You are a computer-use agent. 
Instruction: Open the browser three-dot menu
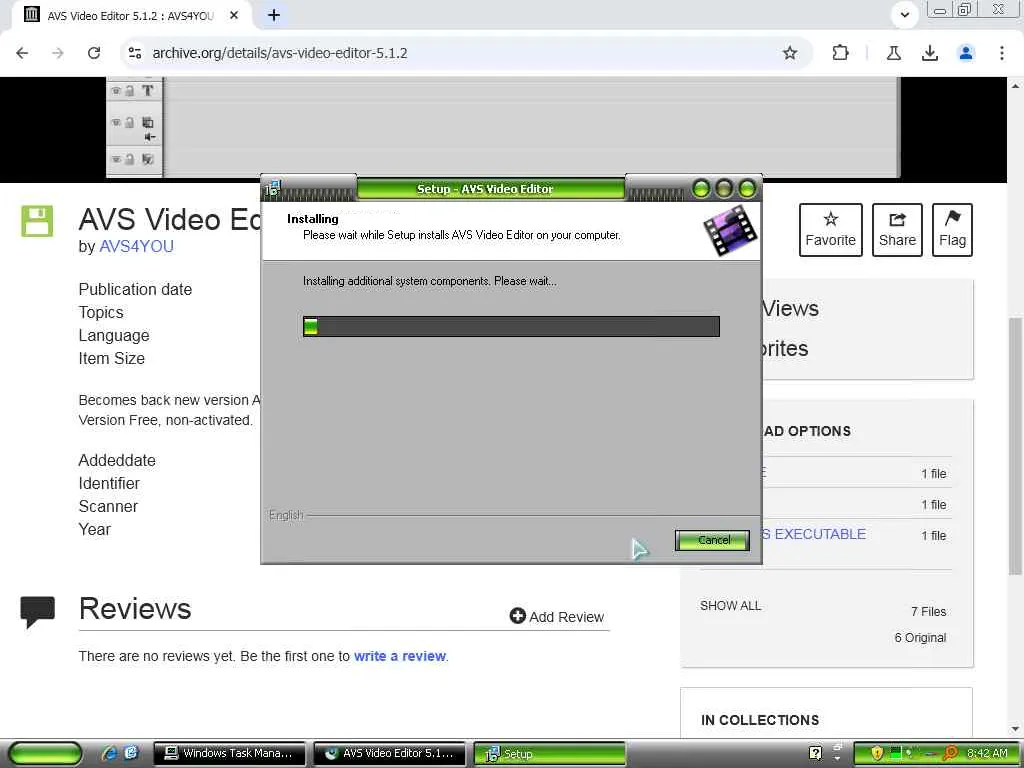coord(1002,53)
